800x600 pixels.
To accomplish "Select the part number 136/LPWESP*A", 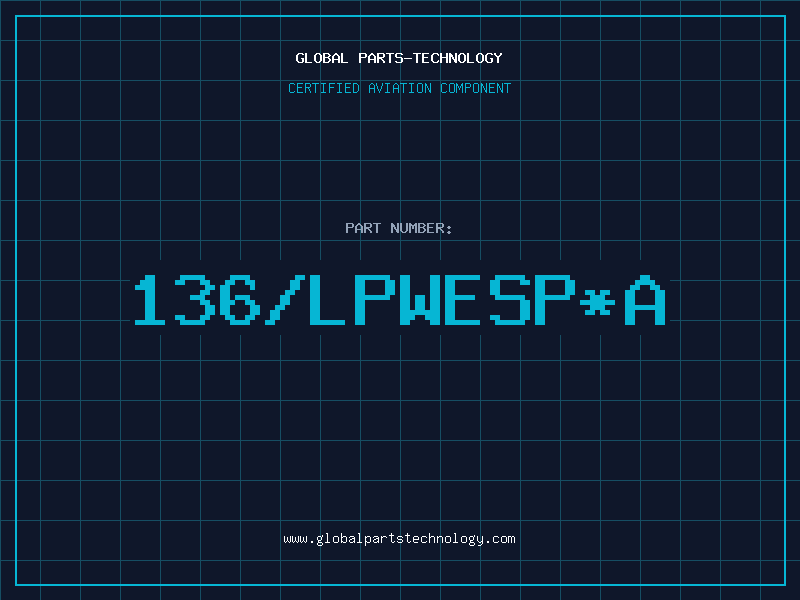I will pyautogui.click(x=400, y=300).
